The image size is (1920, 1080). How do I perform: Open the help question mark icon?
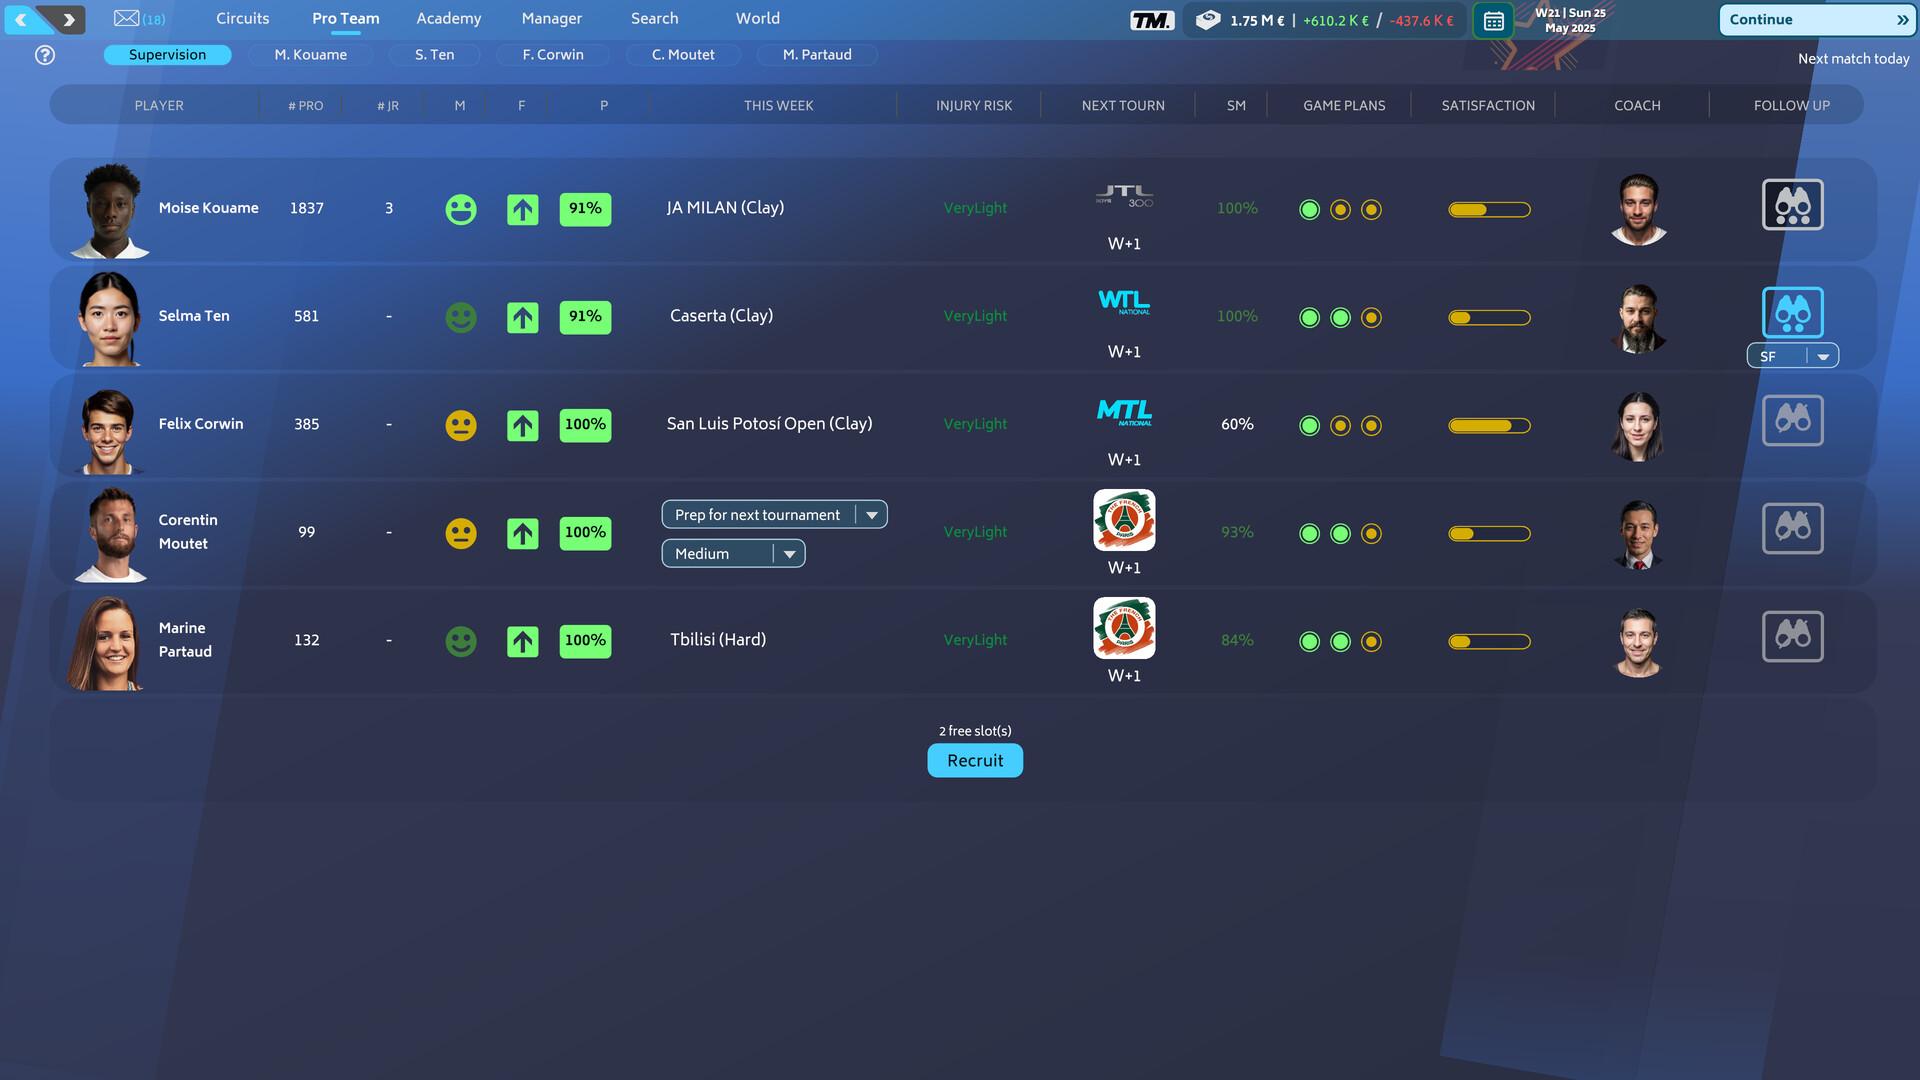[x=44, y=55]
